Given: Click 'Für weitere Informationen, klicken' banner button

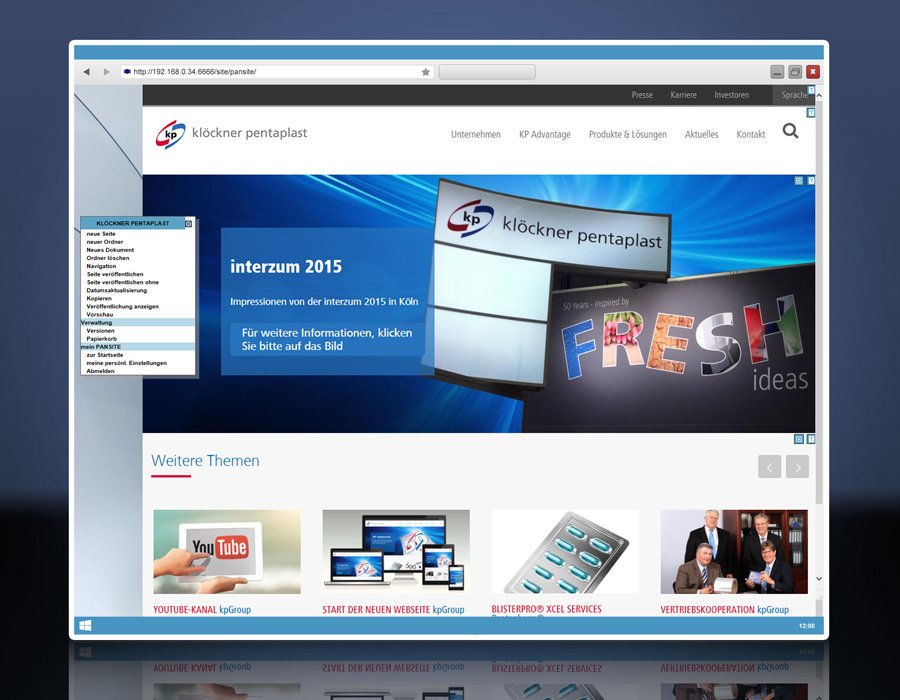Looking at the screenshot, I should (327, 339).
